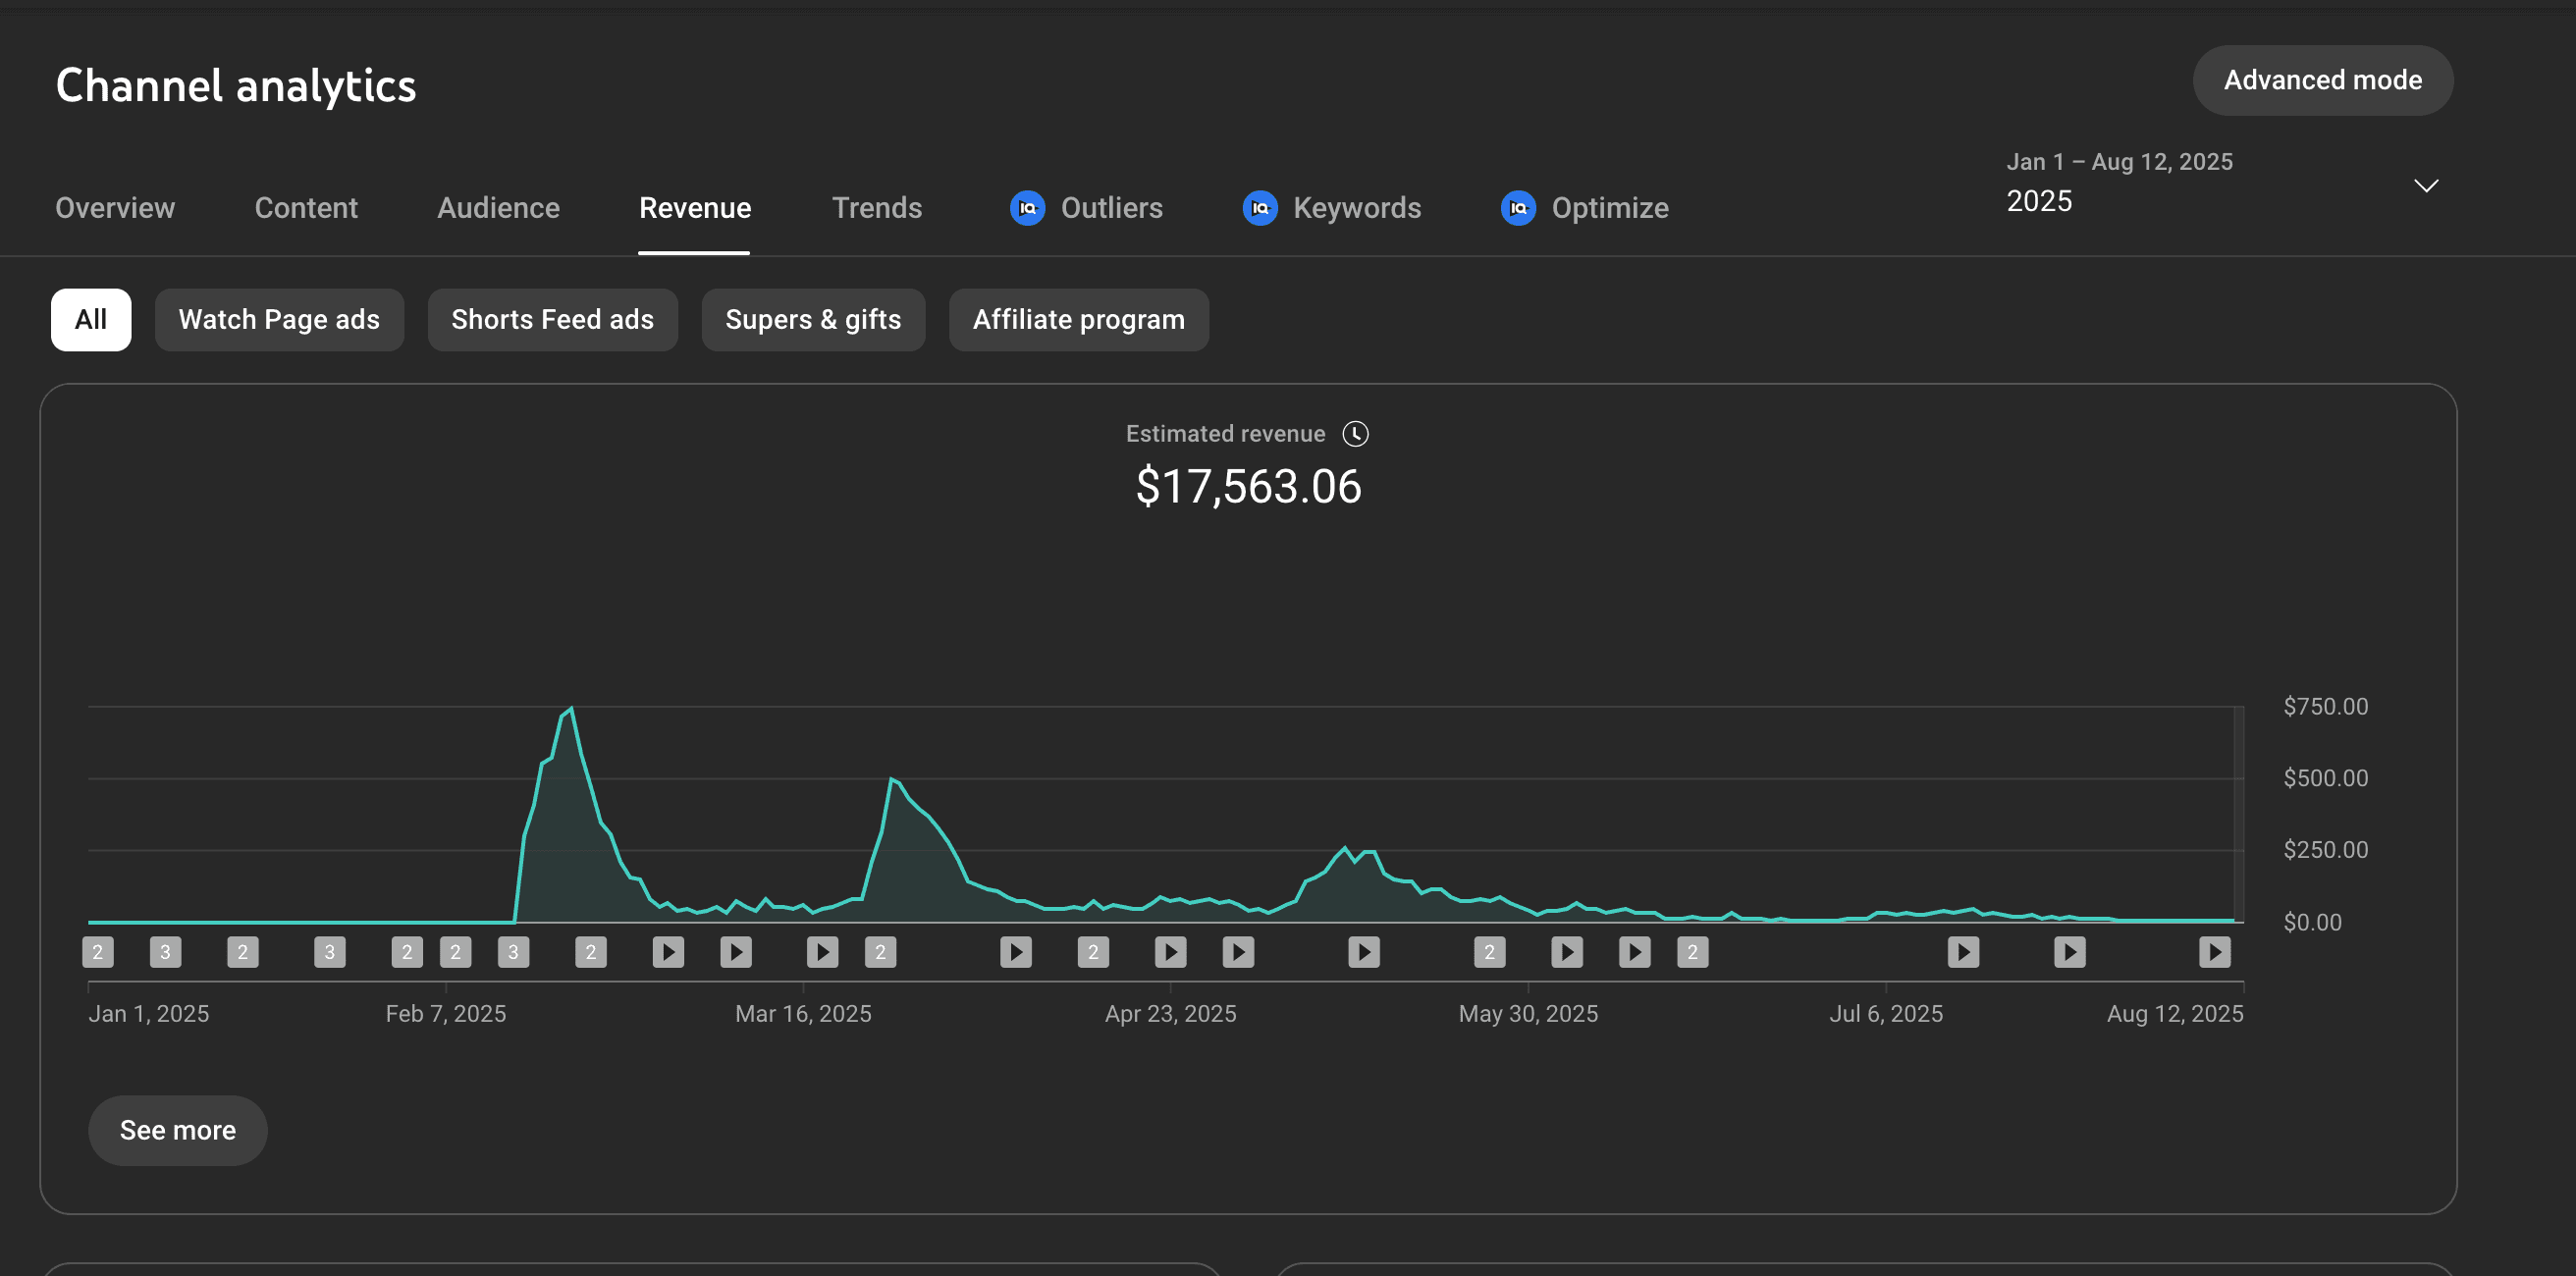Screen dimensions: 2576x1276
Task: Open the date range dropdown chevron
Action: pyautogui.click(x=2426, y=186)
